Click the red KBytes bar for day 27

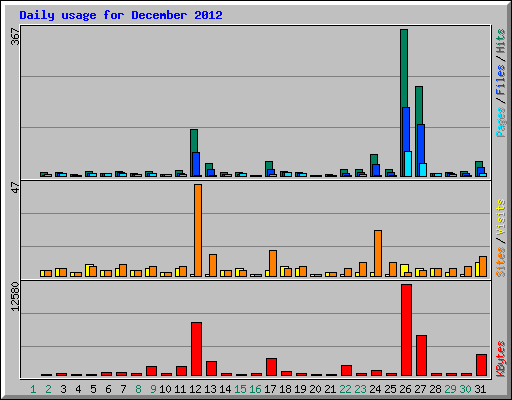[x=422, y=356]
